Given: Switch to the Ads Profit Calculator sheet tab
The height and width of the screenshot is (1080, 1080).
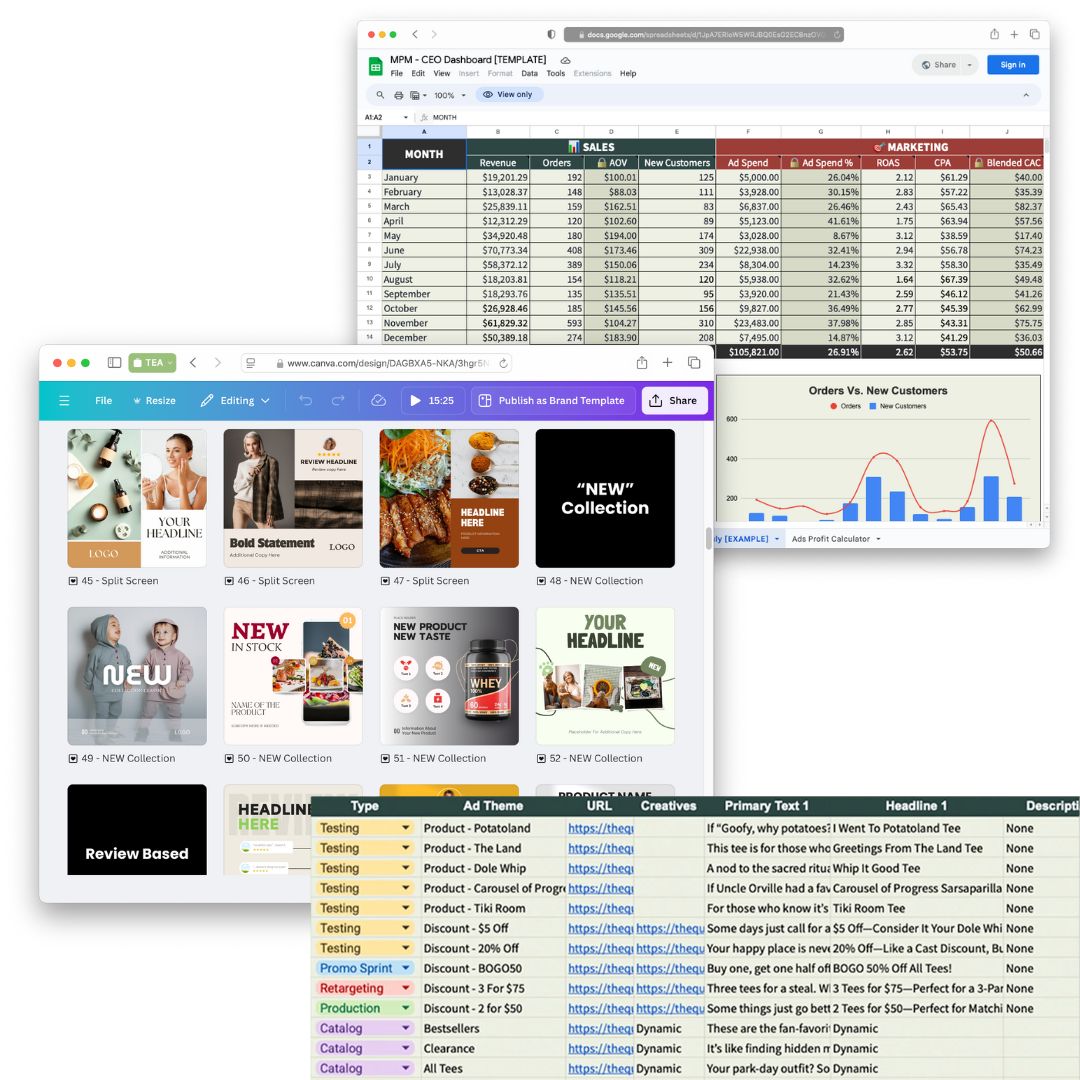Looking at the screenshot, I should point(831,539).
